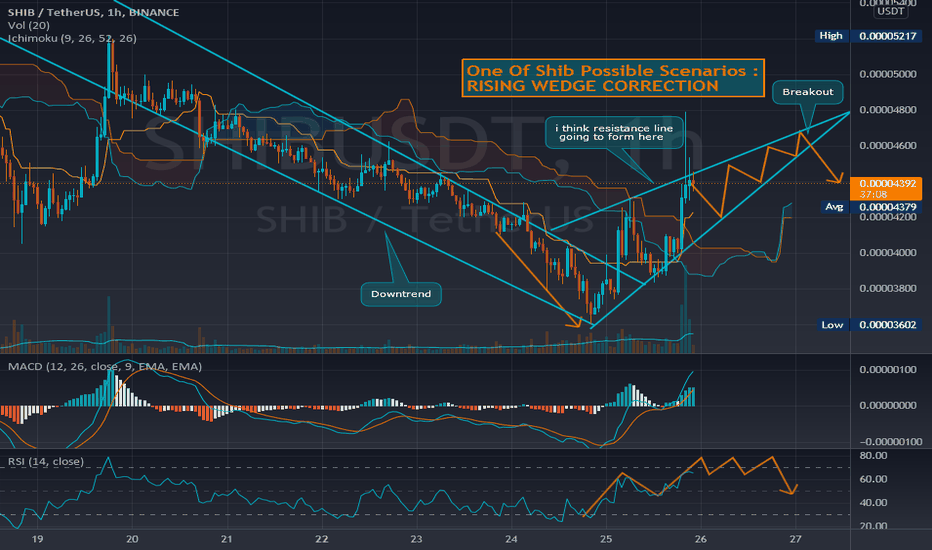
Task: Click the Avg 0.00004379 price label
Action: (871, 207)
